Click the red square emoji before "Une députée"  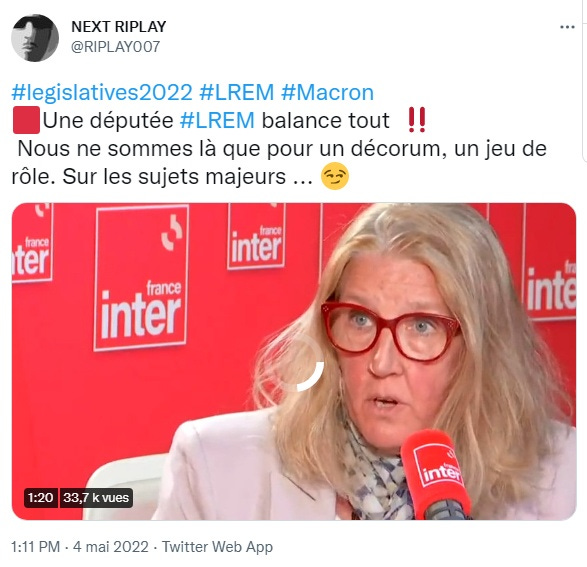(x=26, y=120)
